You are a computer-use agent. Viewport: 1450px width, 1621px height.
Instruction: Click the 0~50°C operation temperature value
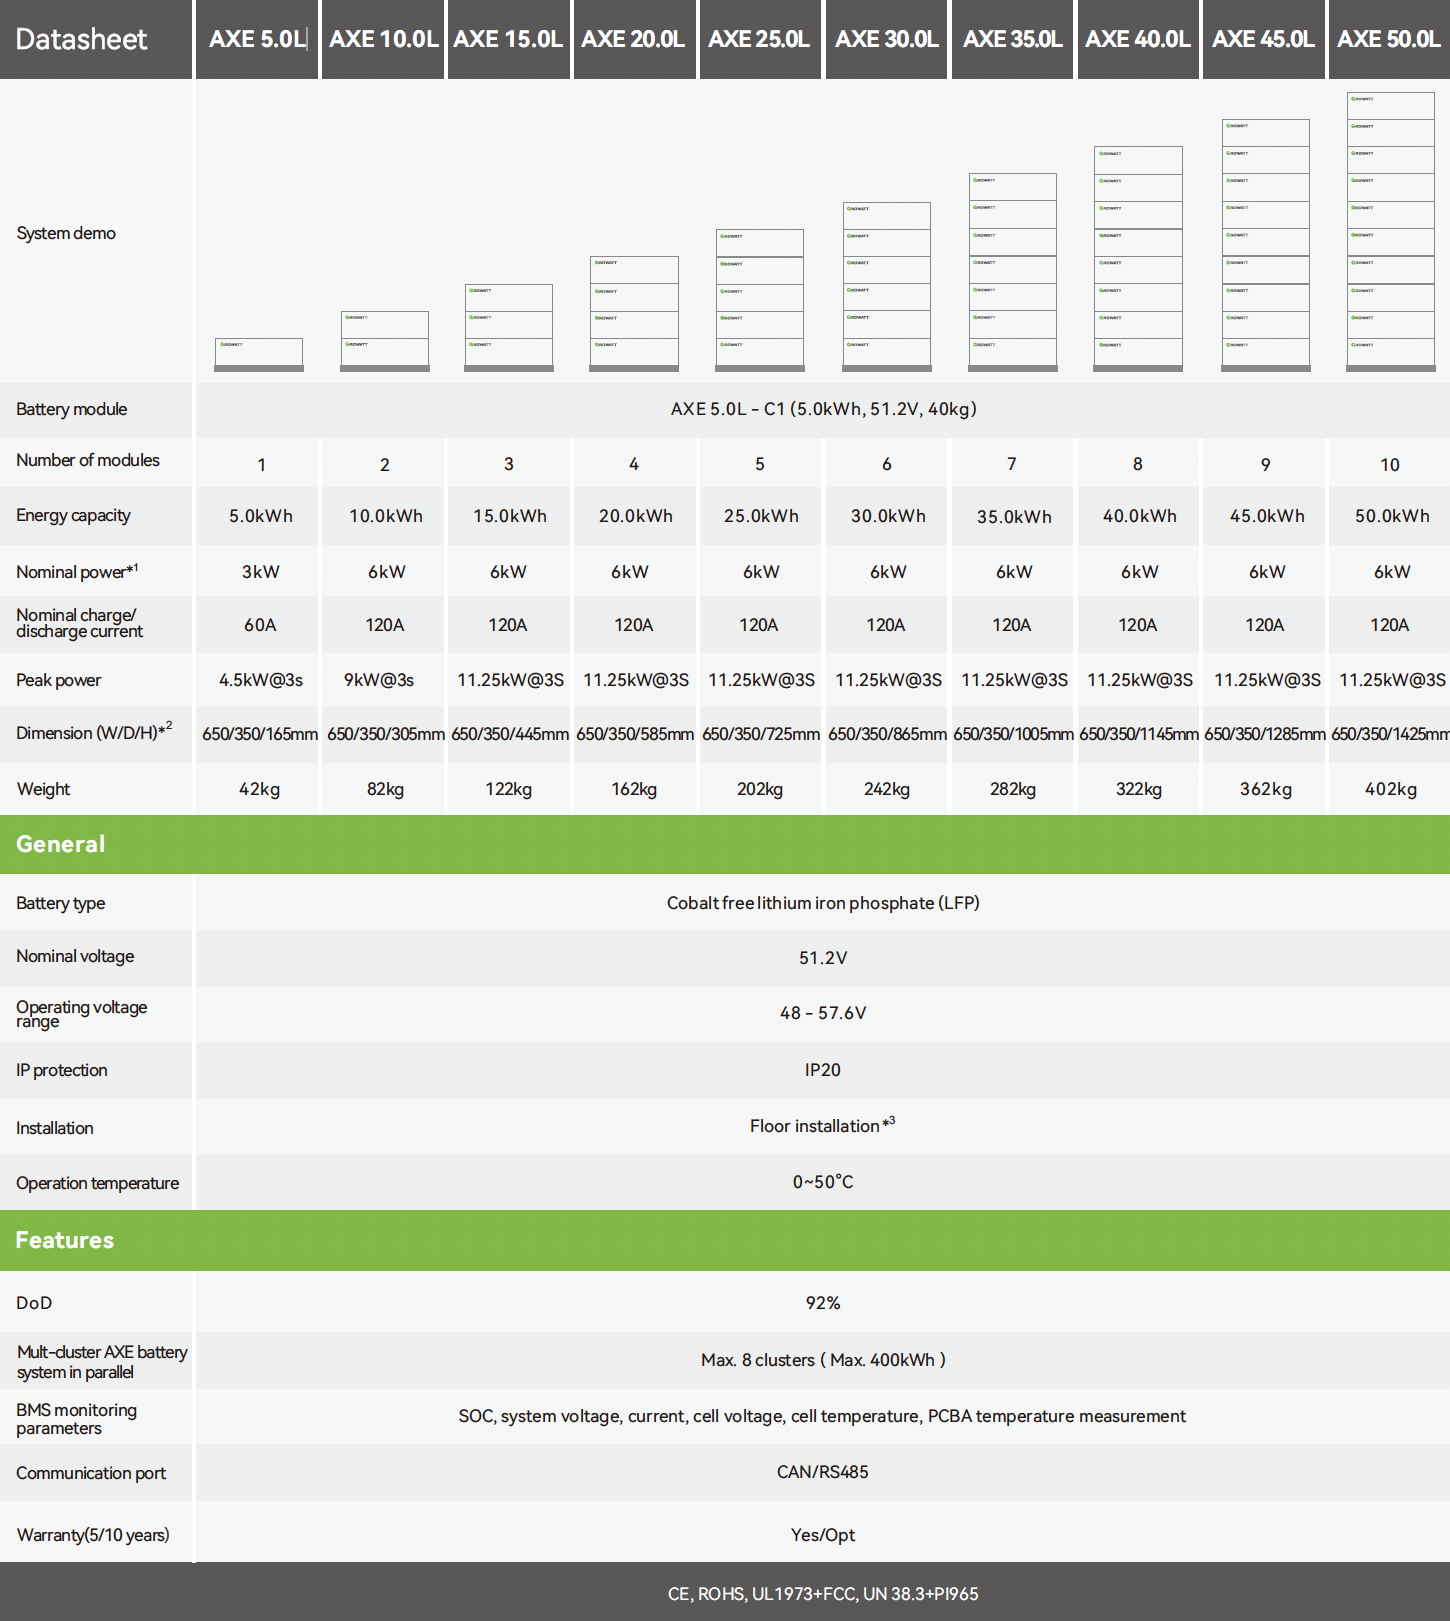823,1182
